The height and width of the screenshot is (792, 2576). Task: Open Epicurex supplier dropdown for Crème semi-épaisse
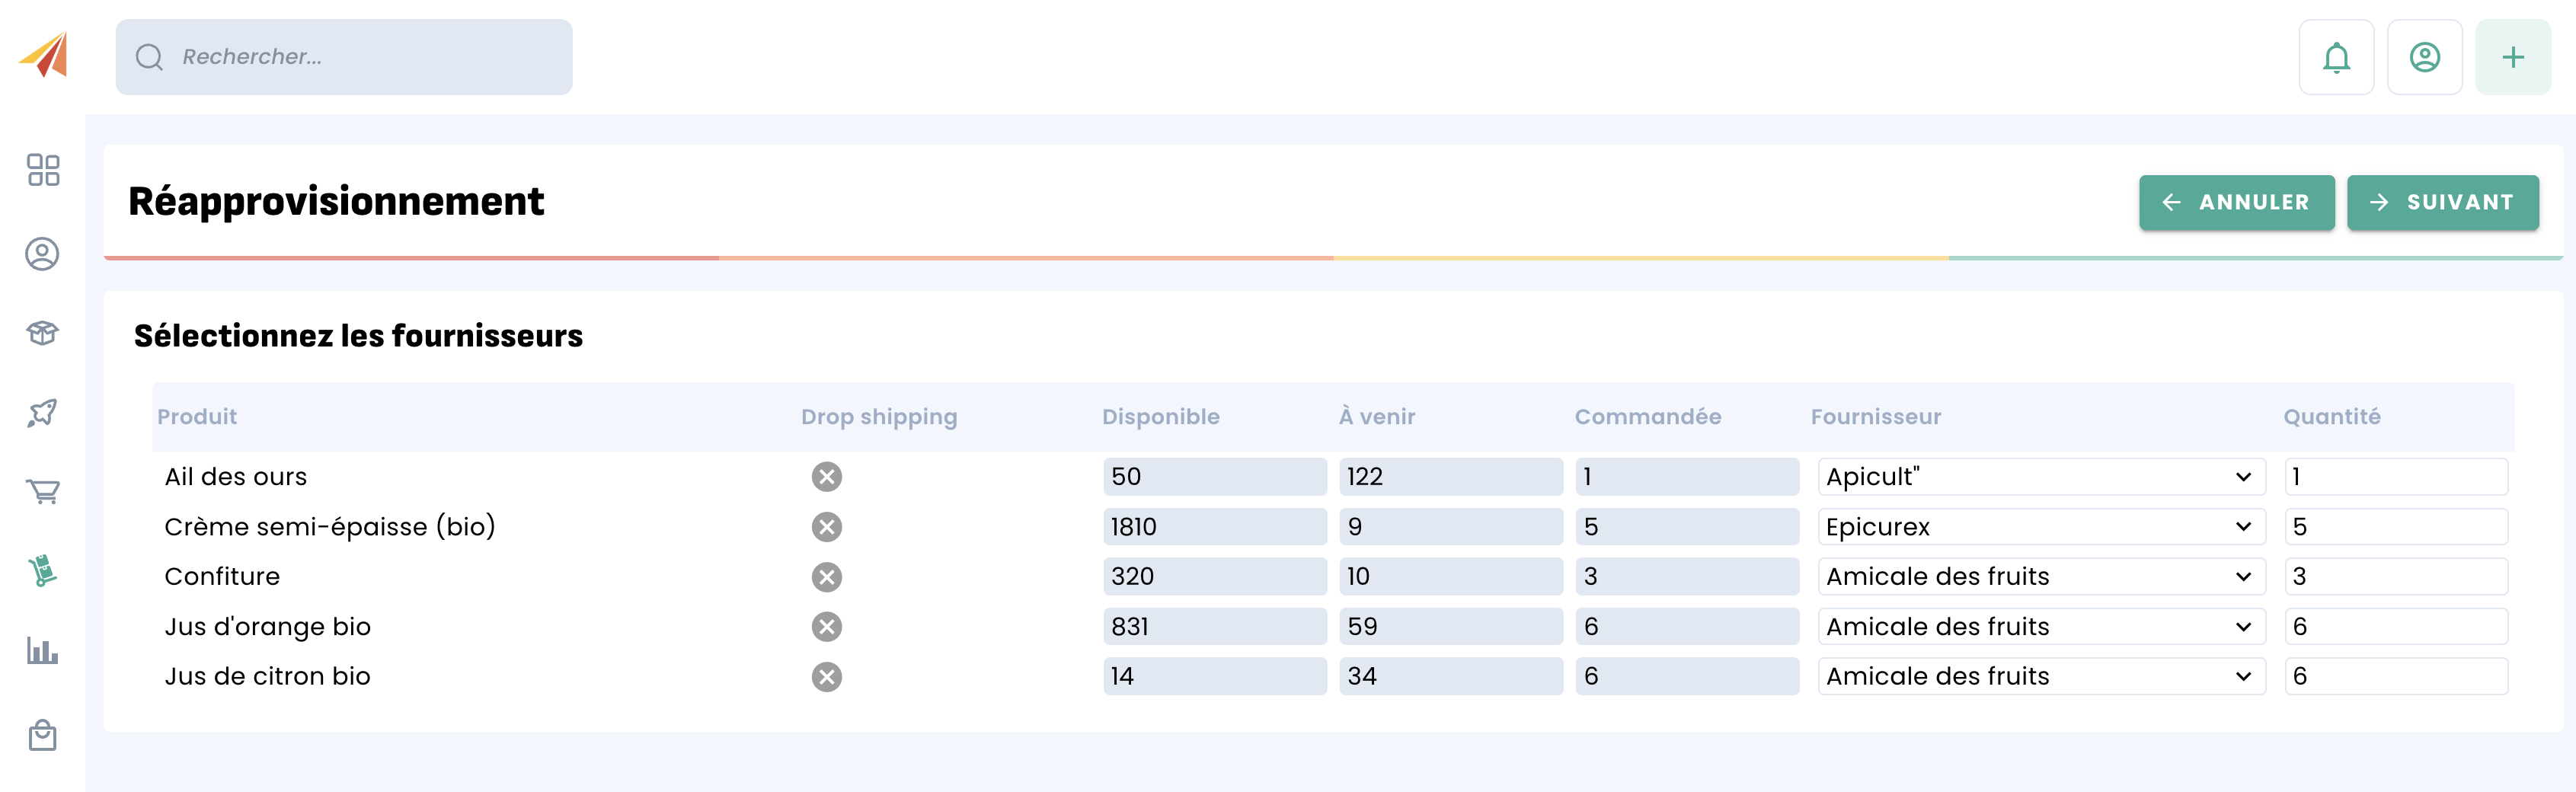[2040, 527]
